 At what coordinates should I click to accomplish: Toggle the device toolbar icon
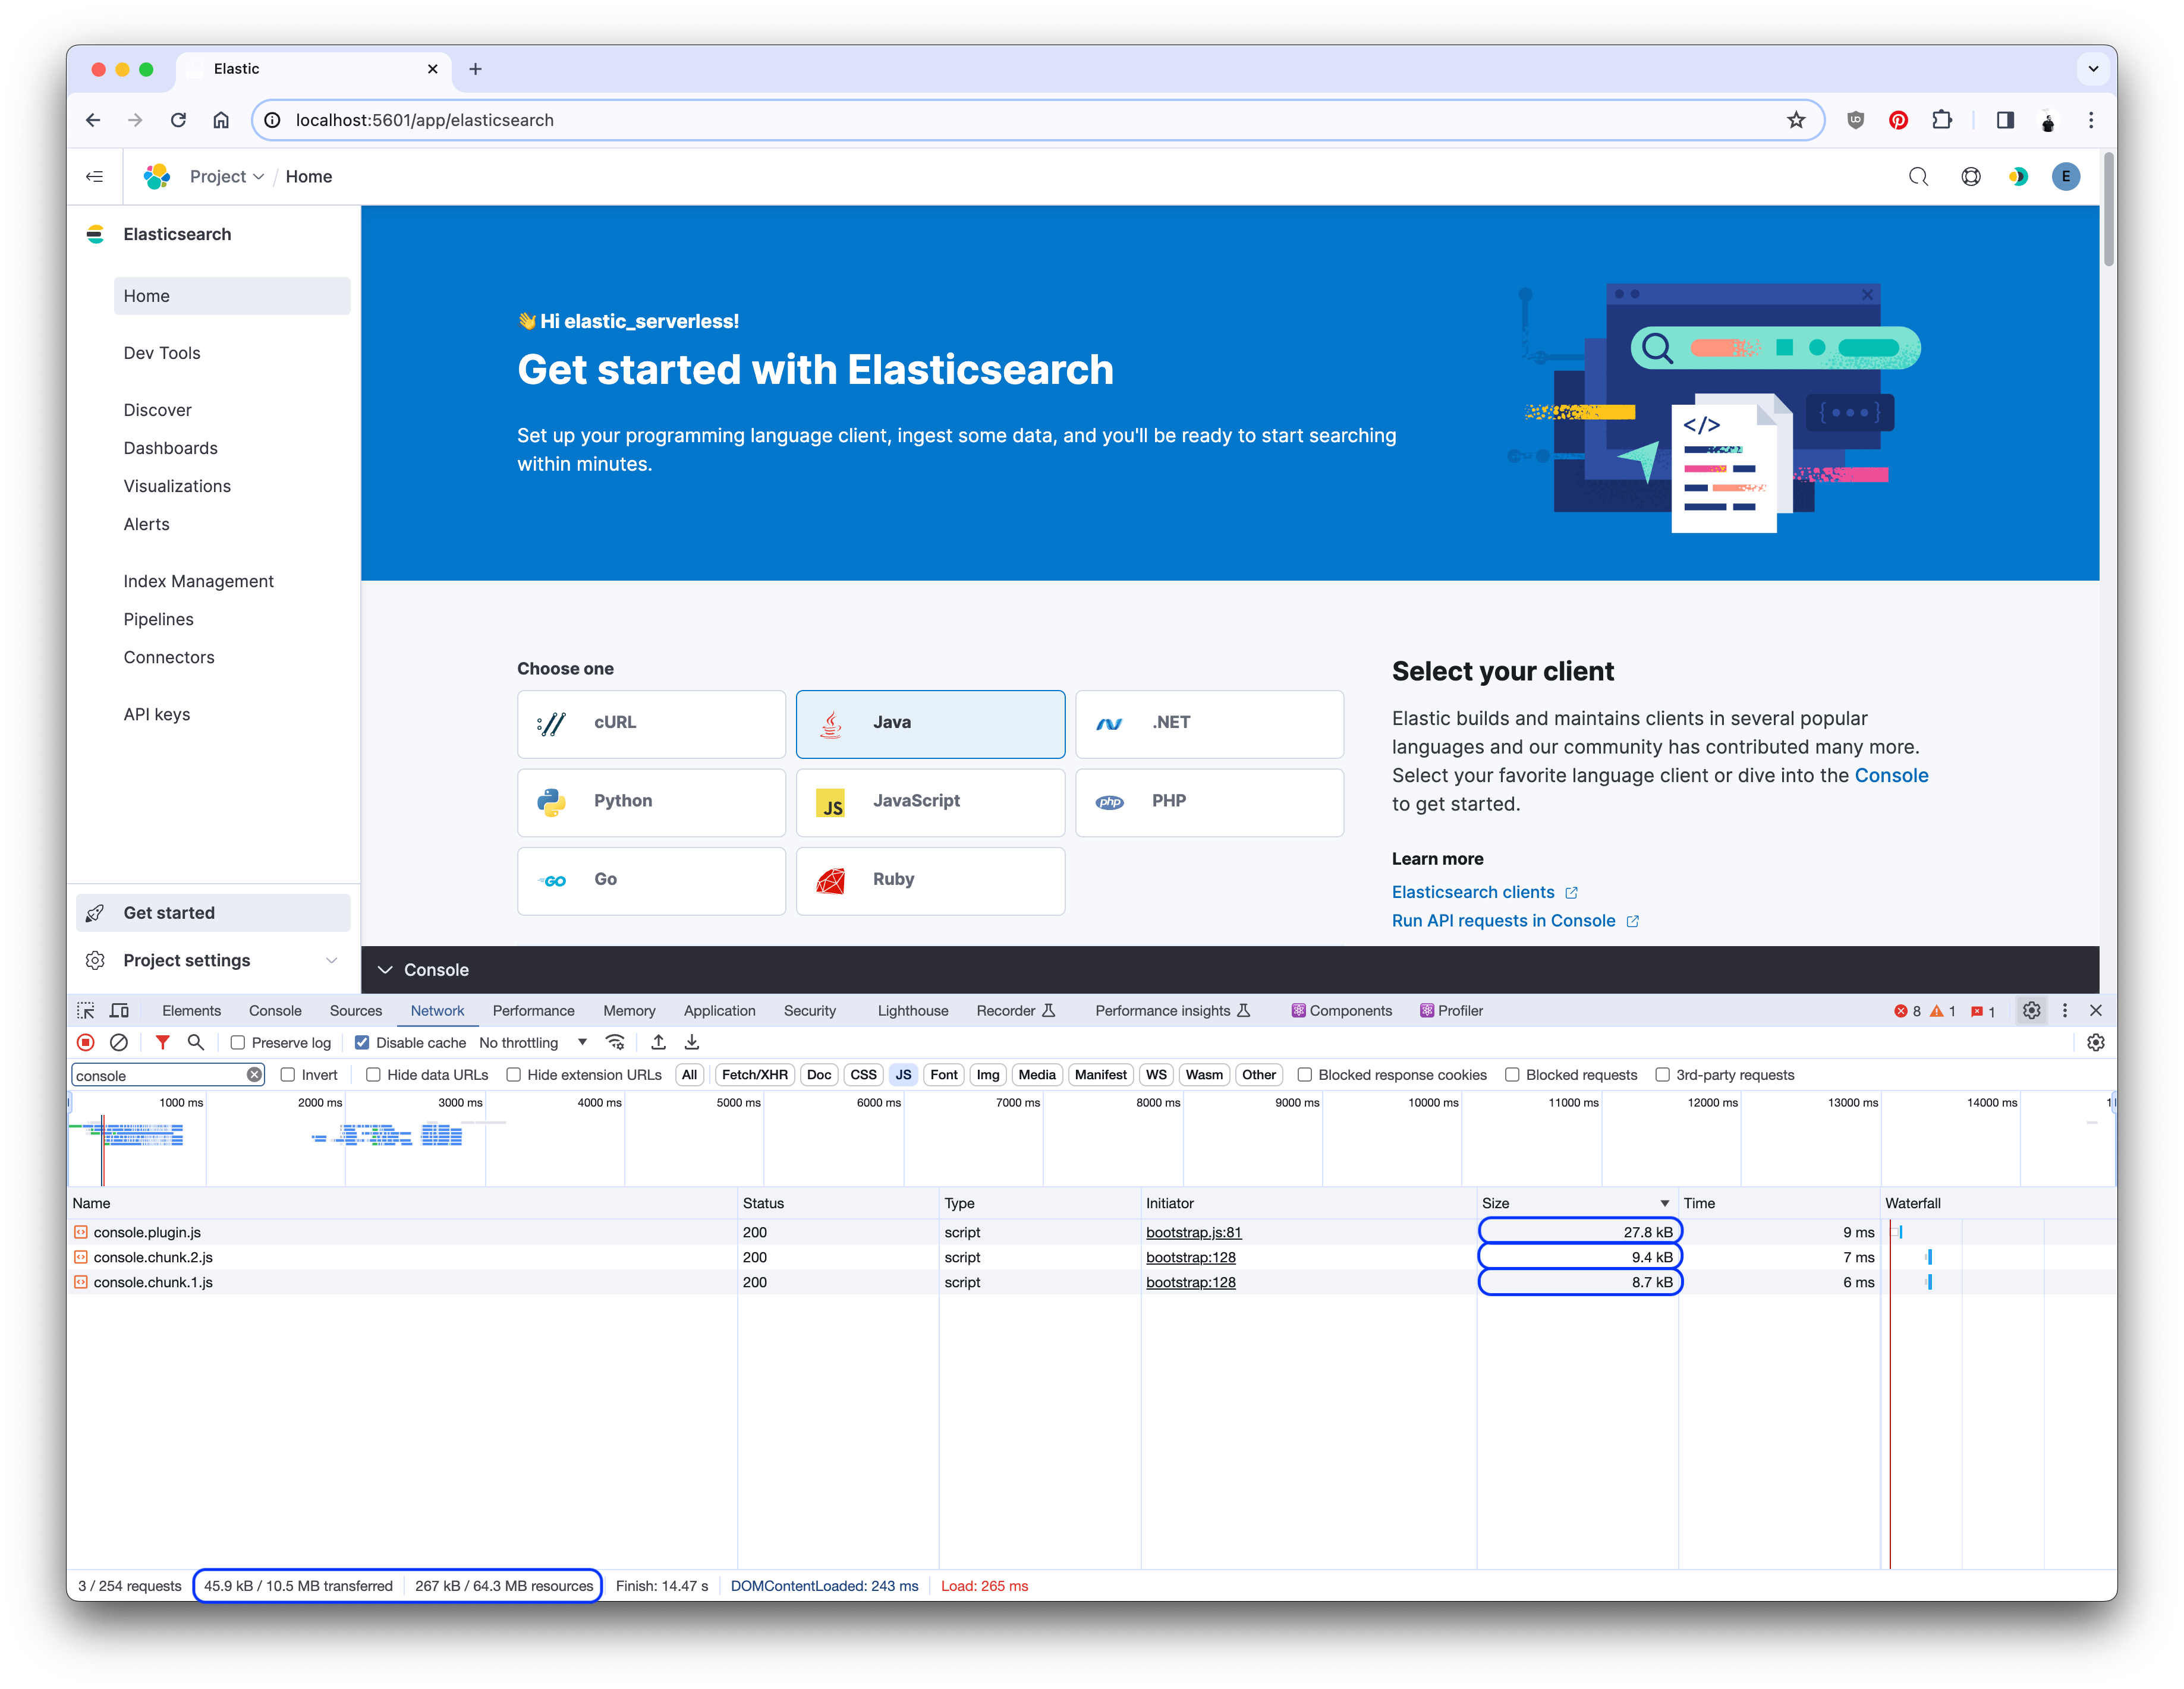click(x=119, y=1011)
